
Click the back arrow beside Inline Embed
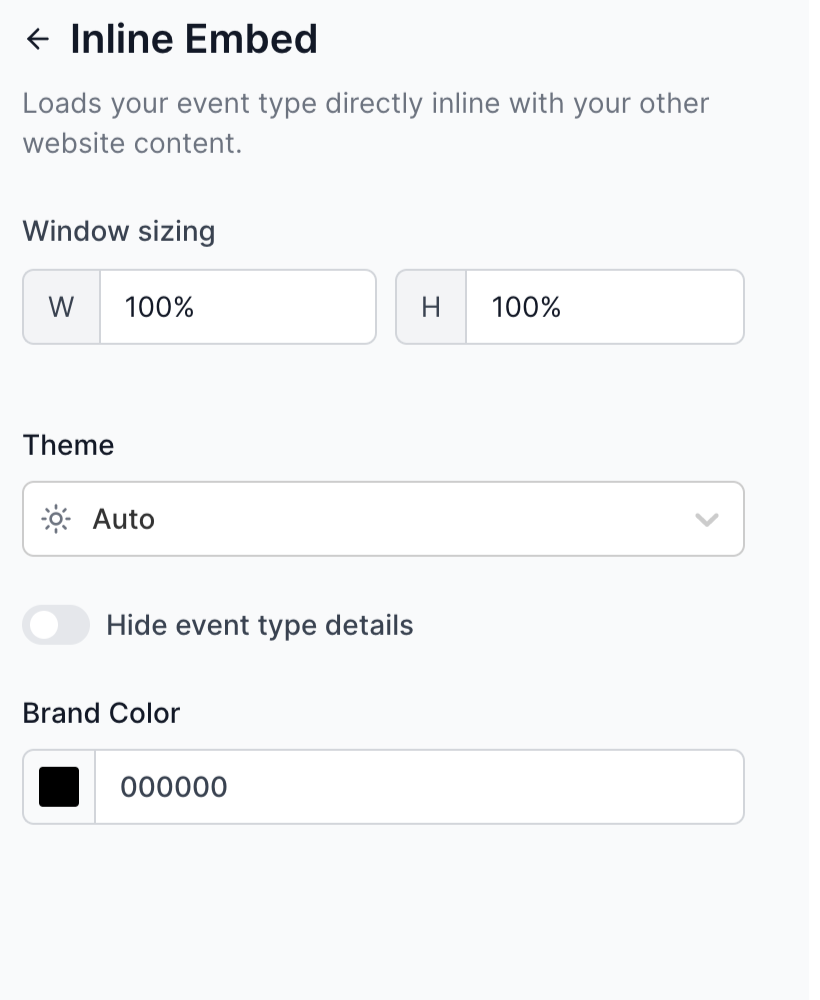(38, 39)
